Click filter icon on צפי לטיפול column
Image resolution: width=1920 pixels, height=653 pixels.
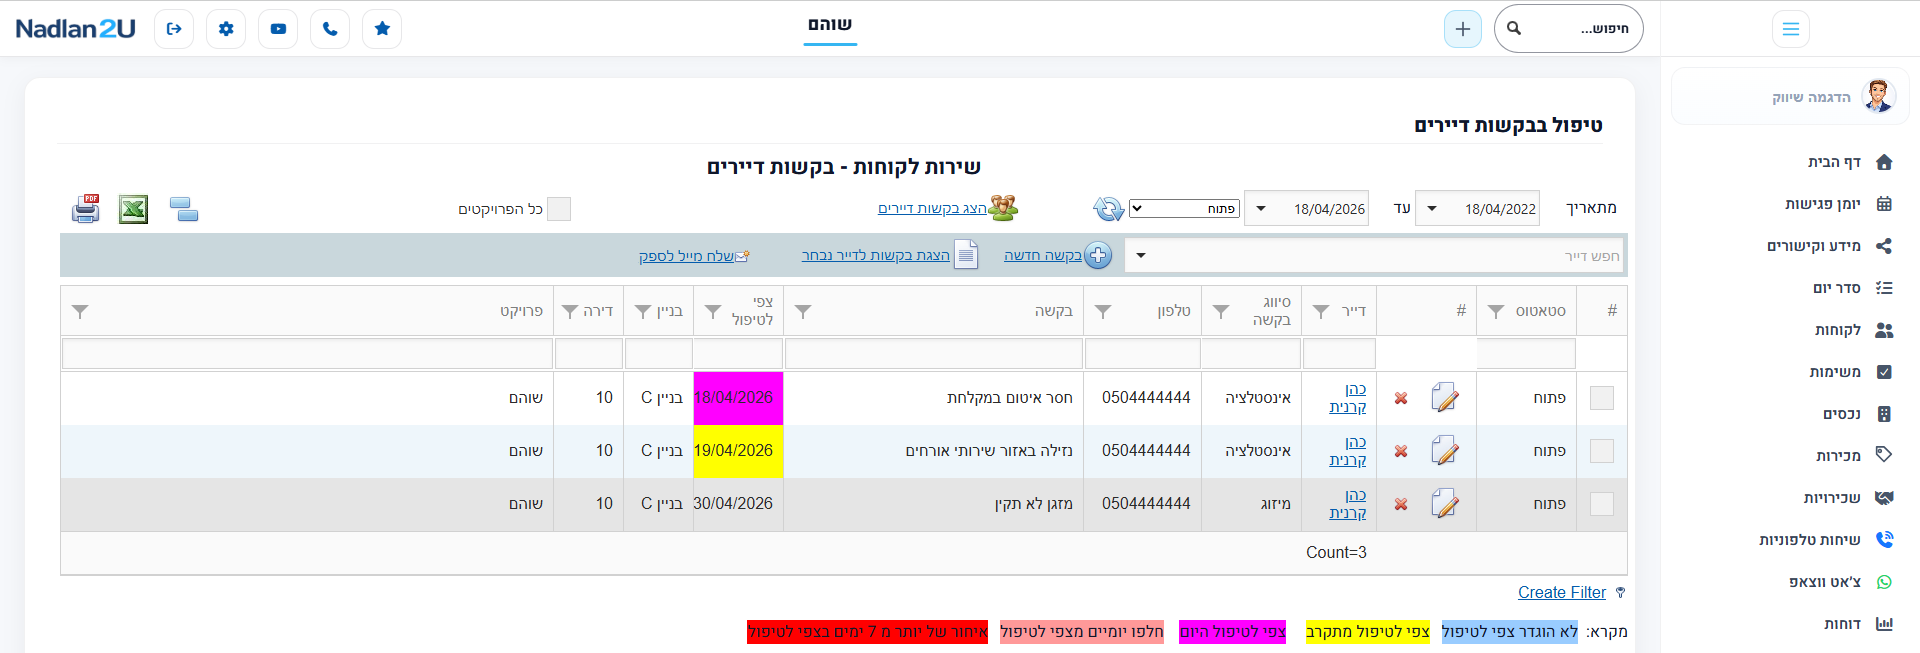click(x=713, y=312)
